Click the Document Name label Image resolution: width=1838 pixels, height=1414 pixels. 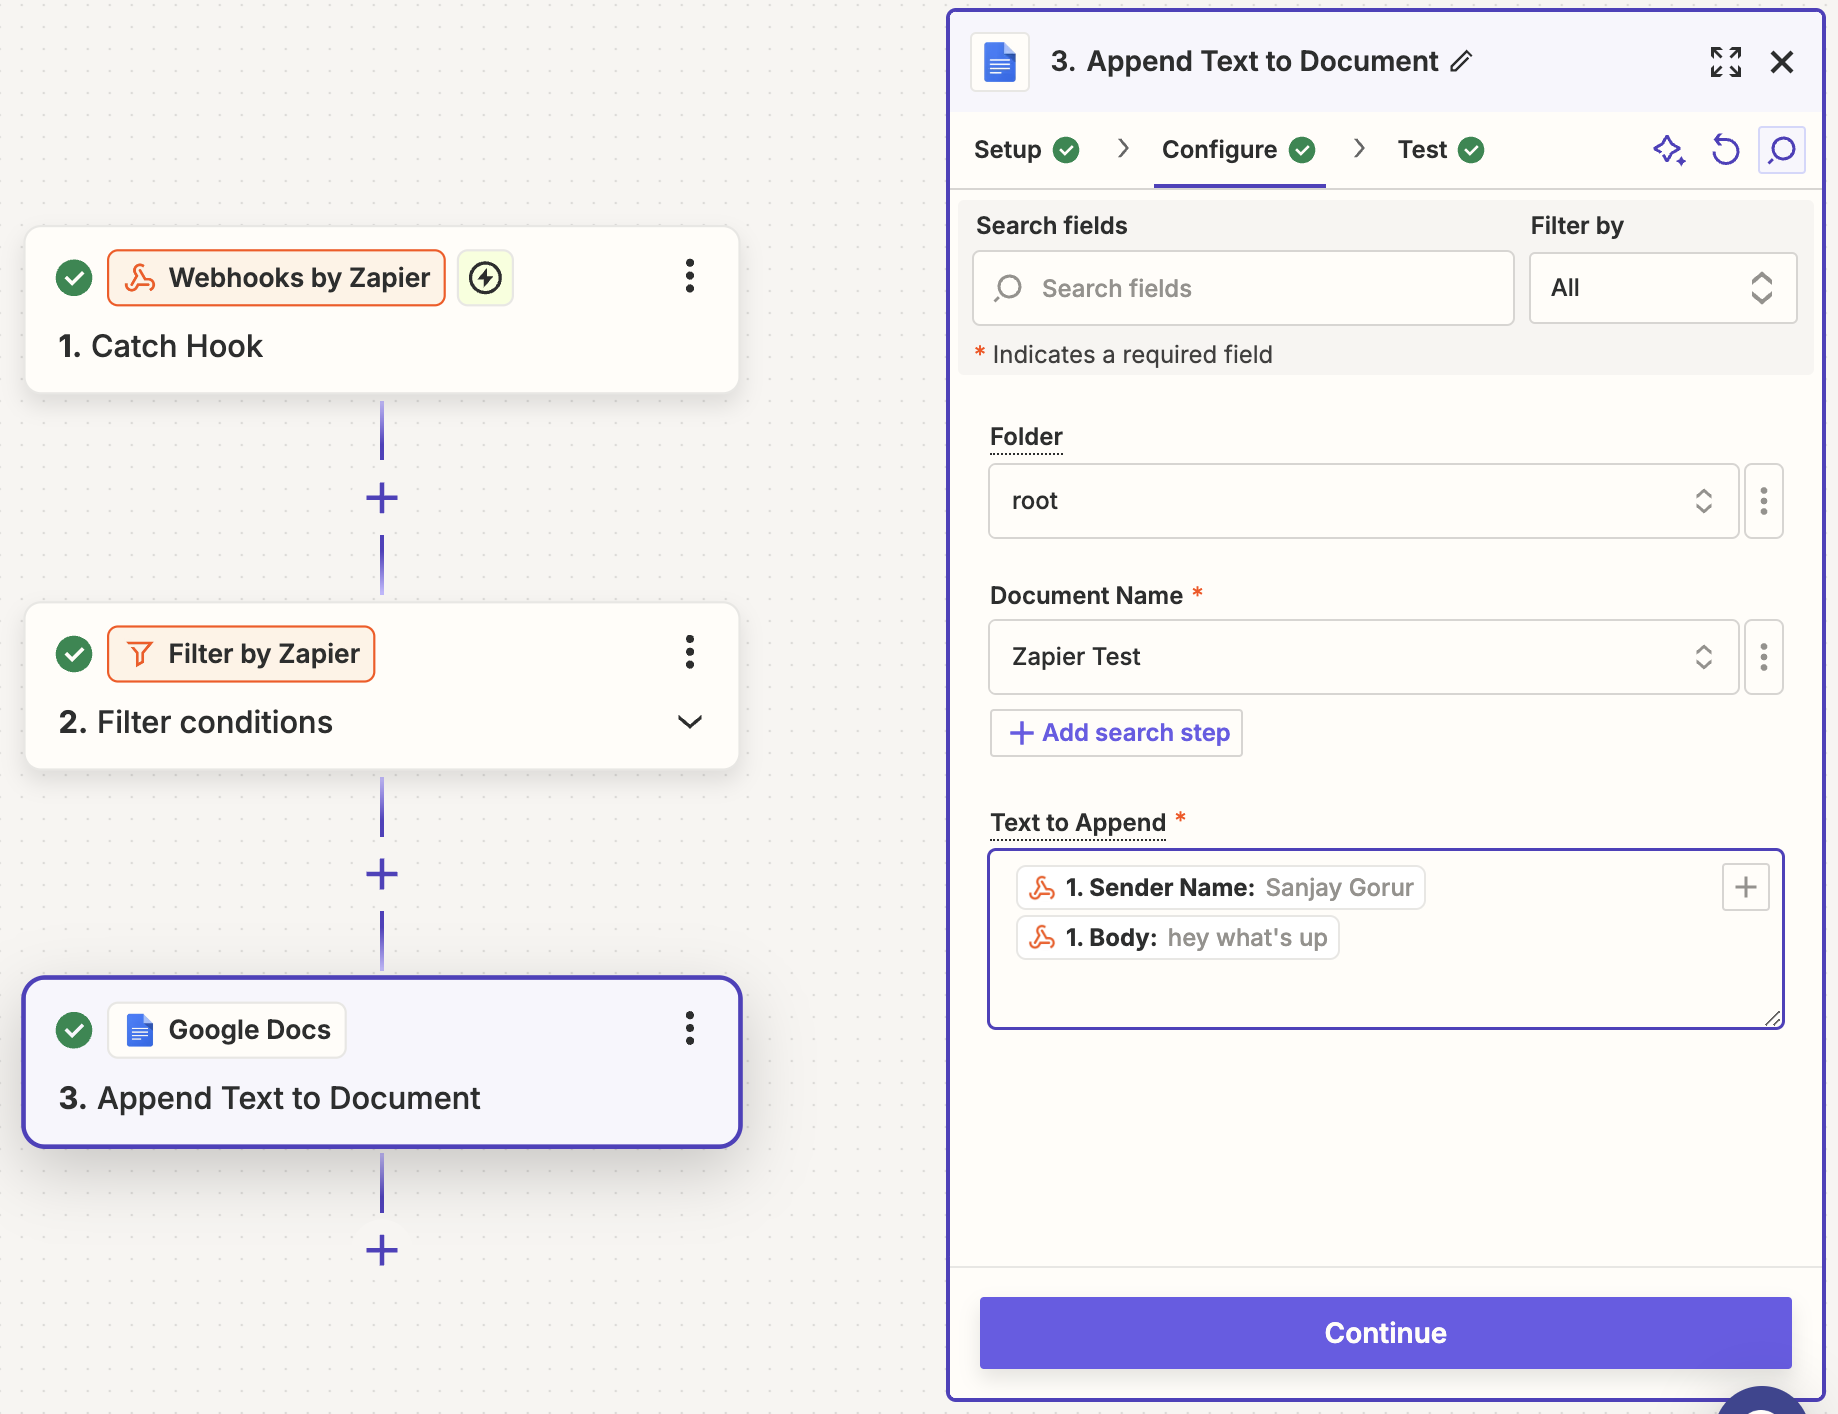click(x=1086, y=596)
